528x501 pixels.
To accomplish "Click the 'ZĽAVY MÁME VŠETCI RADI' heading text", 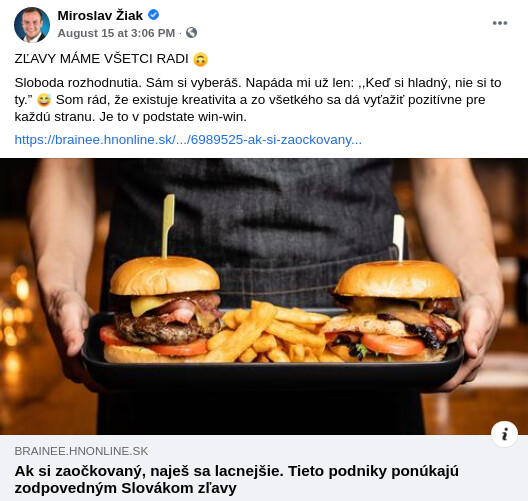I will 101,59.
